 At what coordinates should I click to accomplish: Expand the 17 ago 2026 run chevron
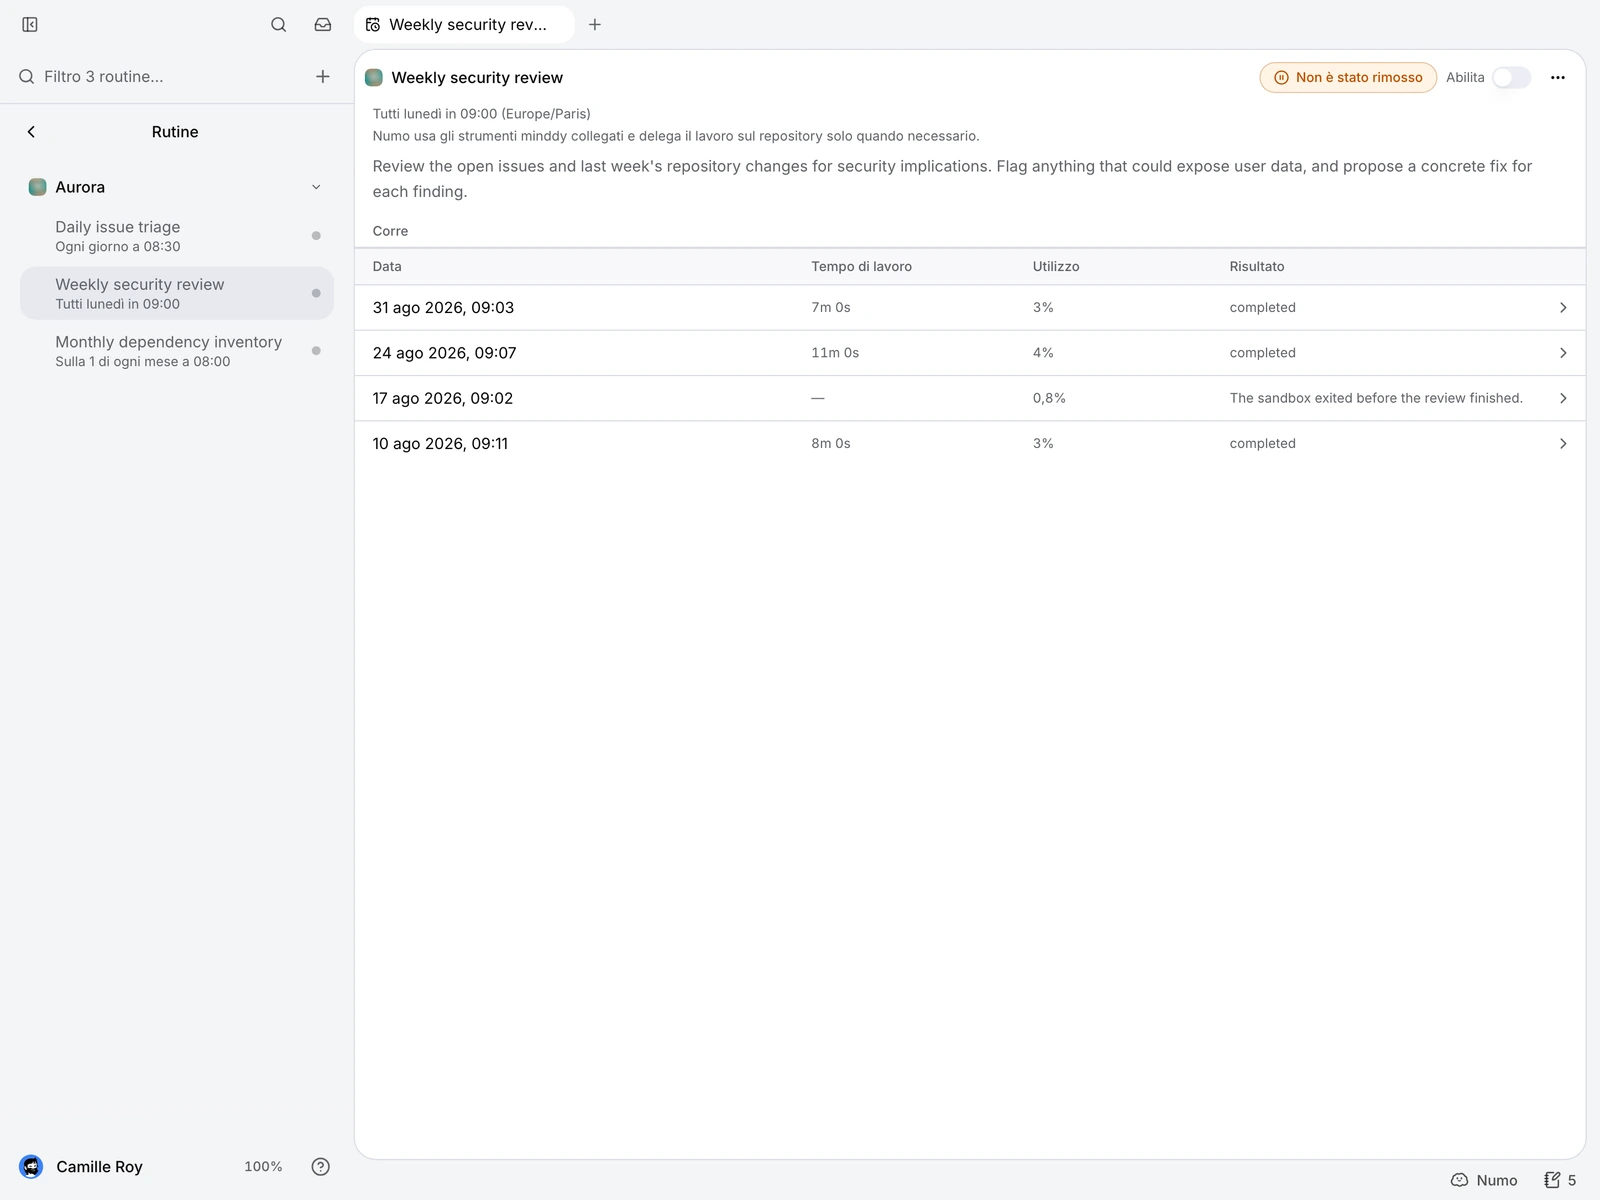(1563, 398)
